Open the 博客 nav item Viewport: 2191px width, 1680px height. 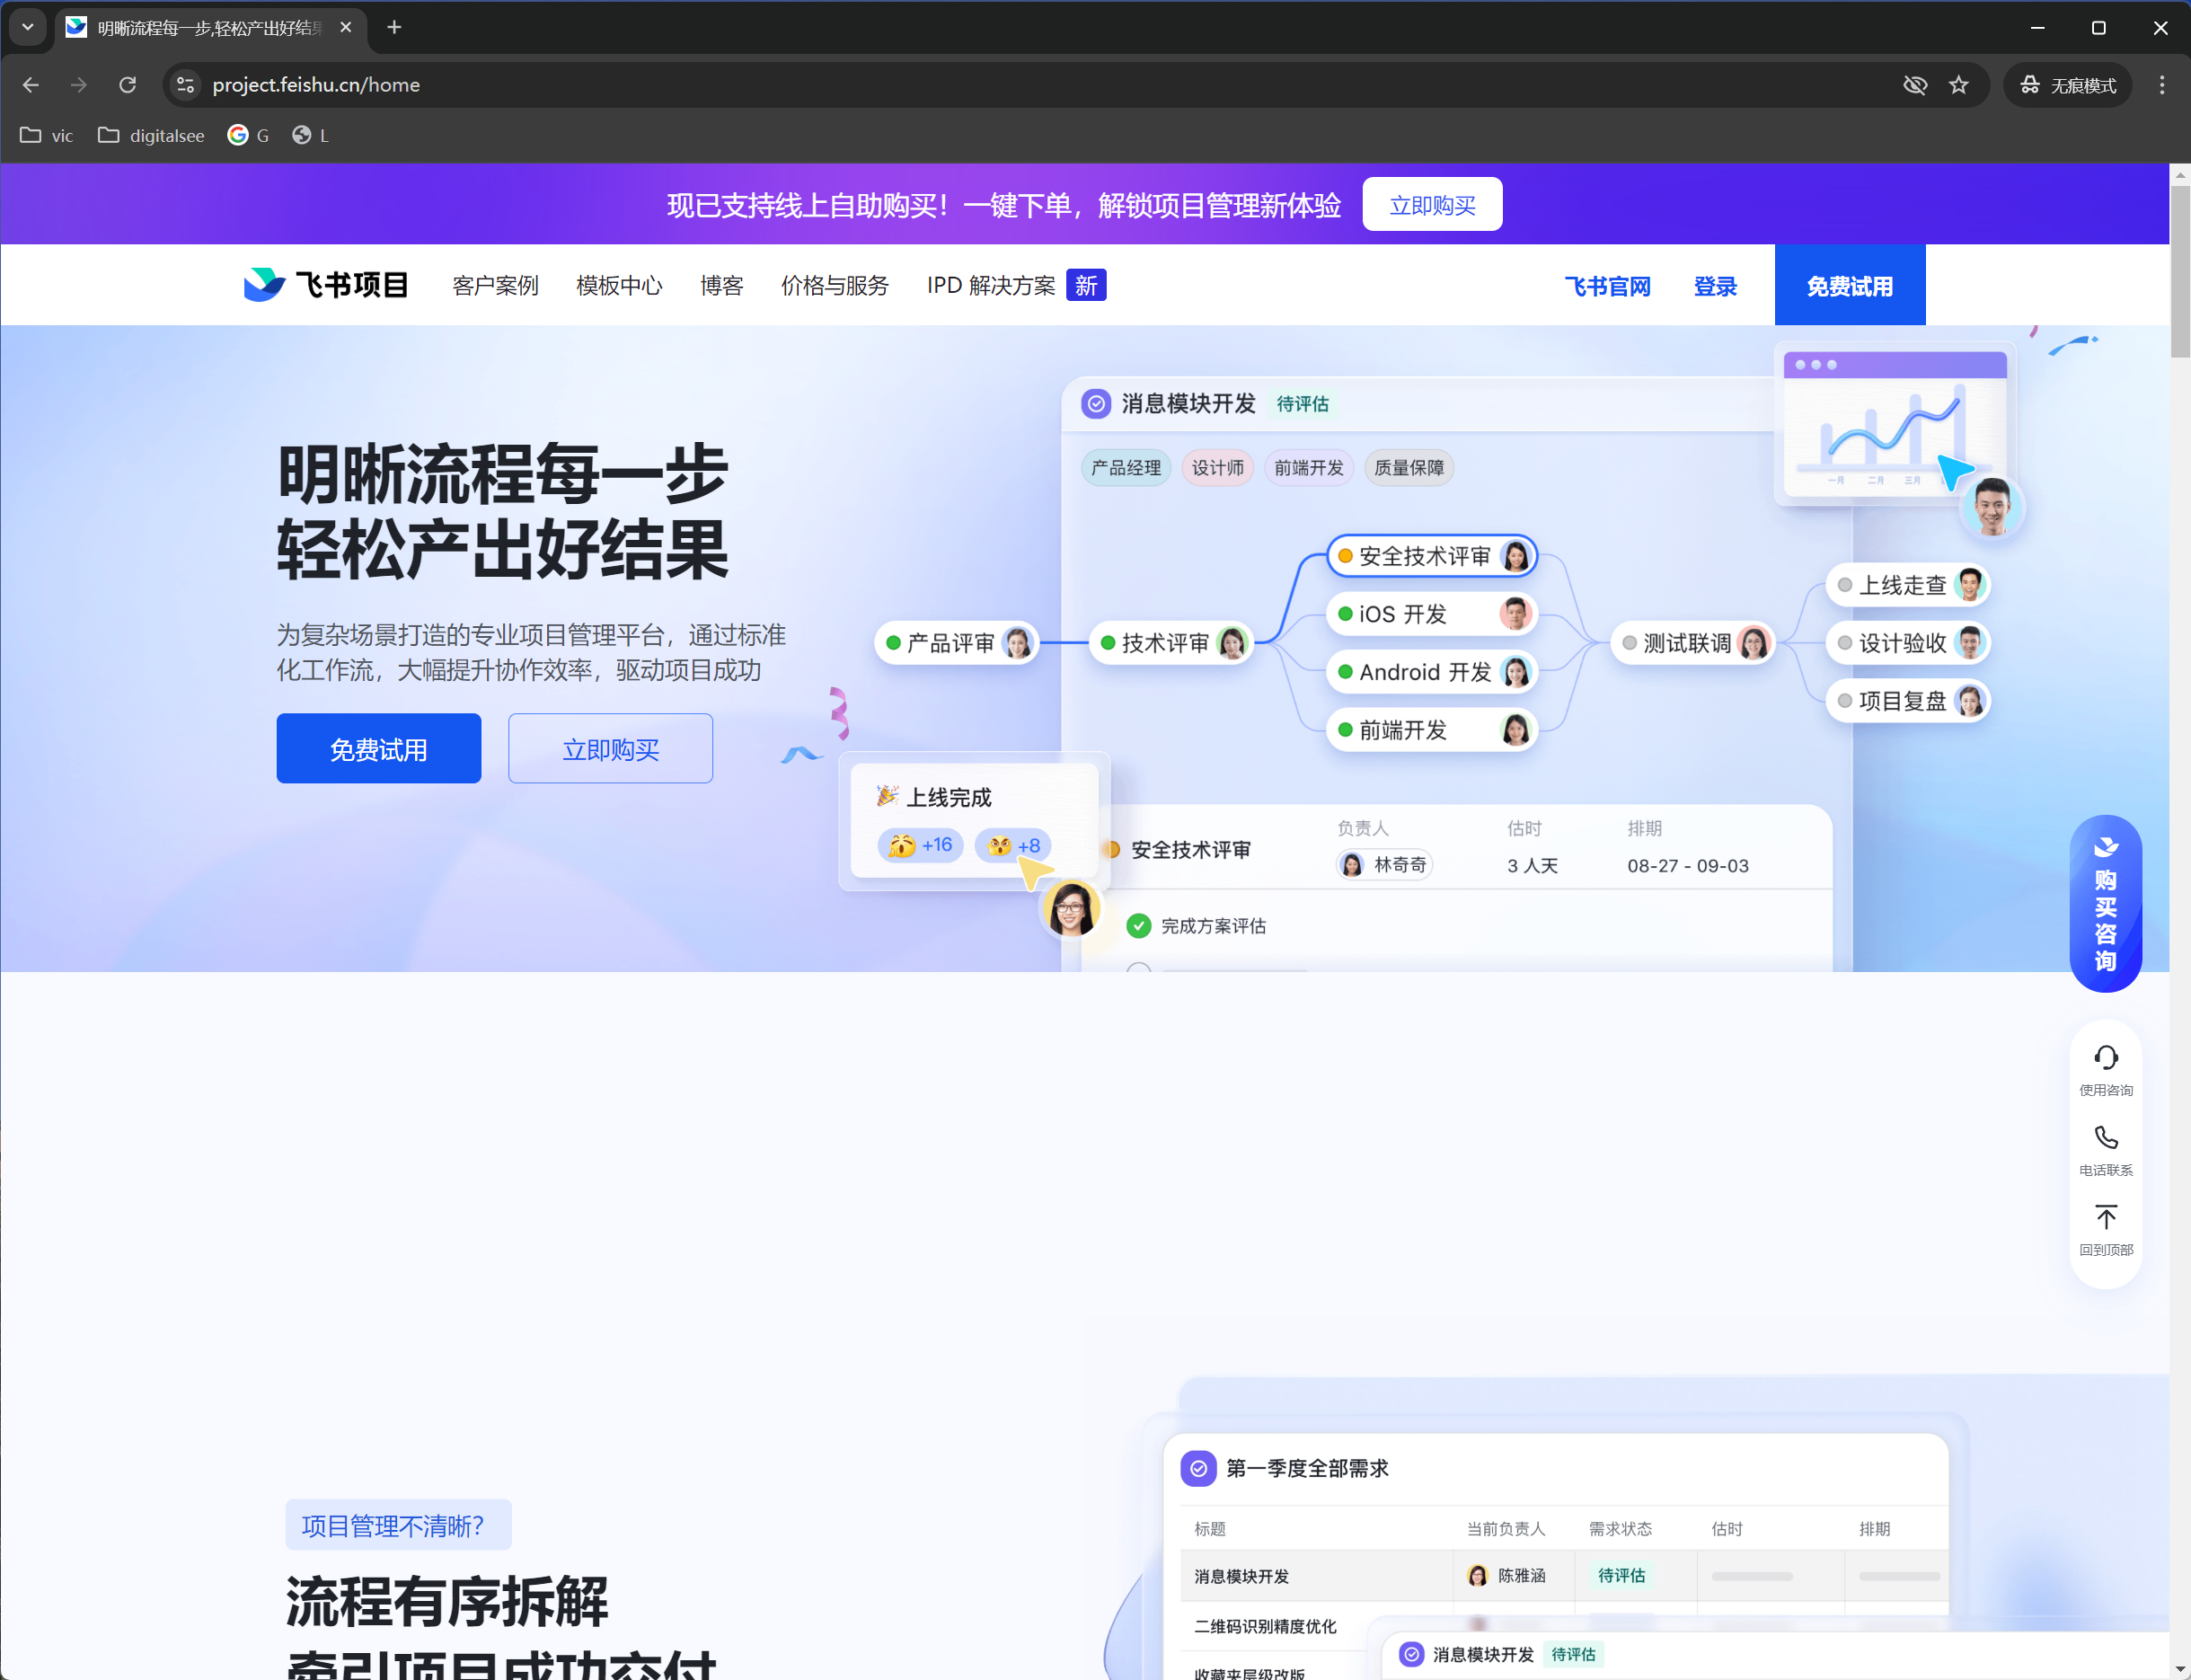tap(722, 286)
